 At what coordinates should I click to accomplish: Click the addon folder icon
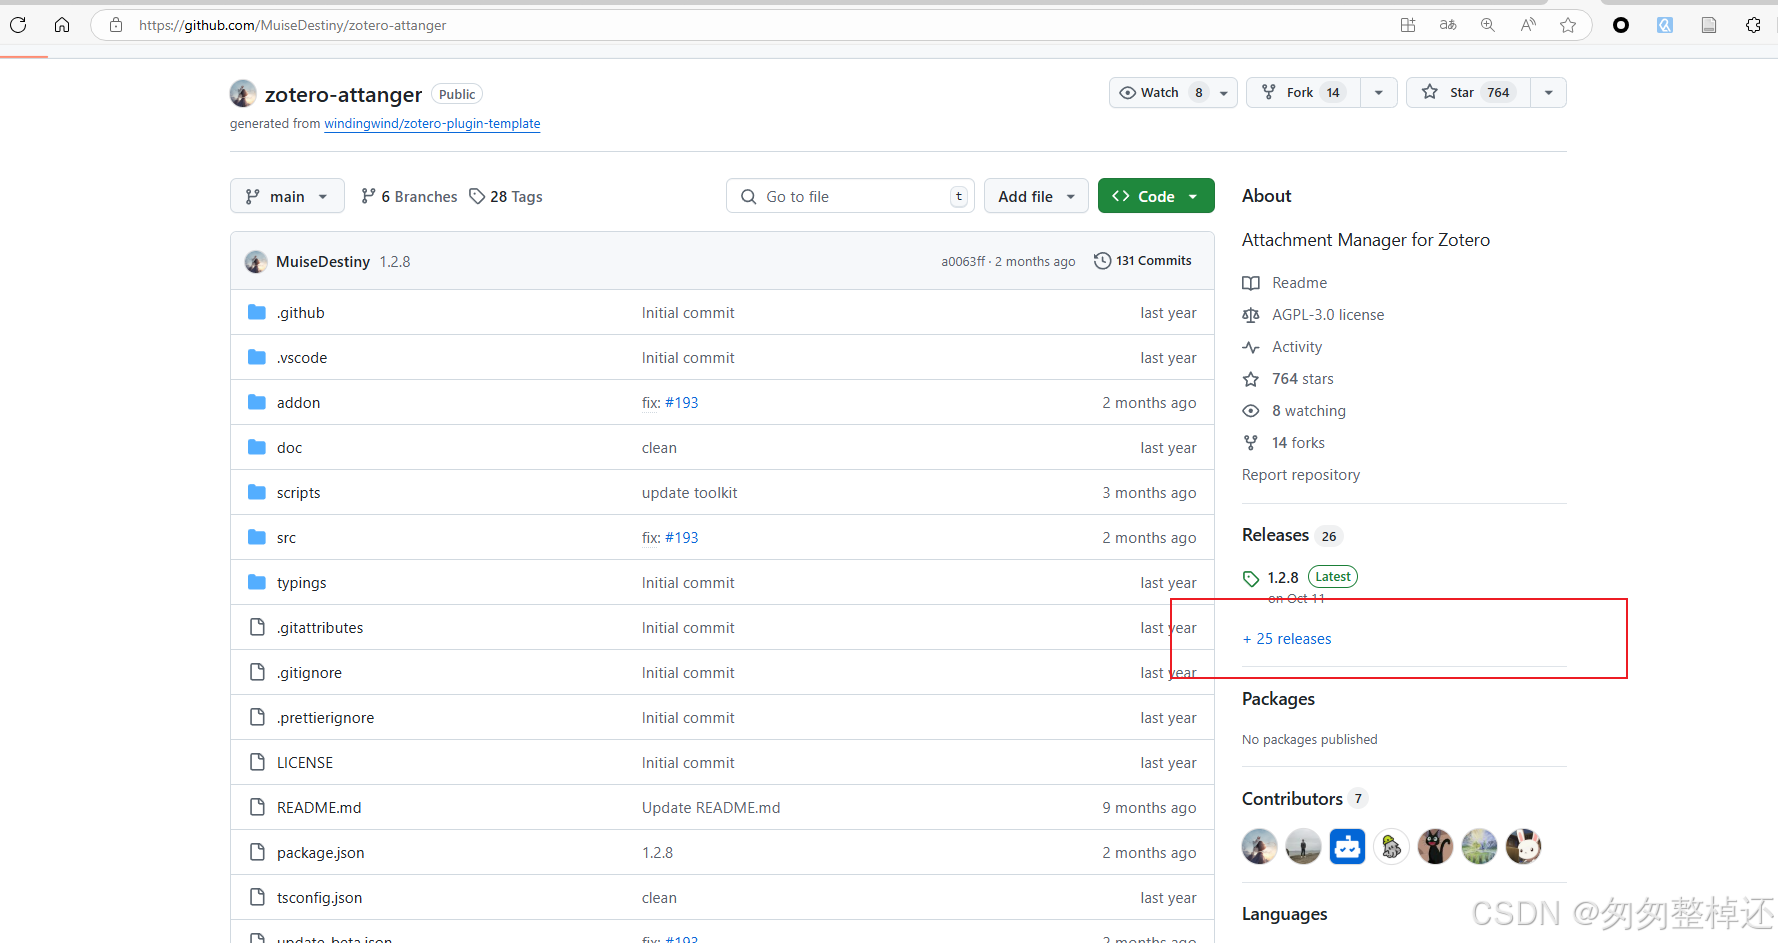[257, 402]
